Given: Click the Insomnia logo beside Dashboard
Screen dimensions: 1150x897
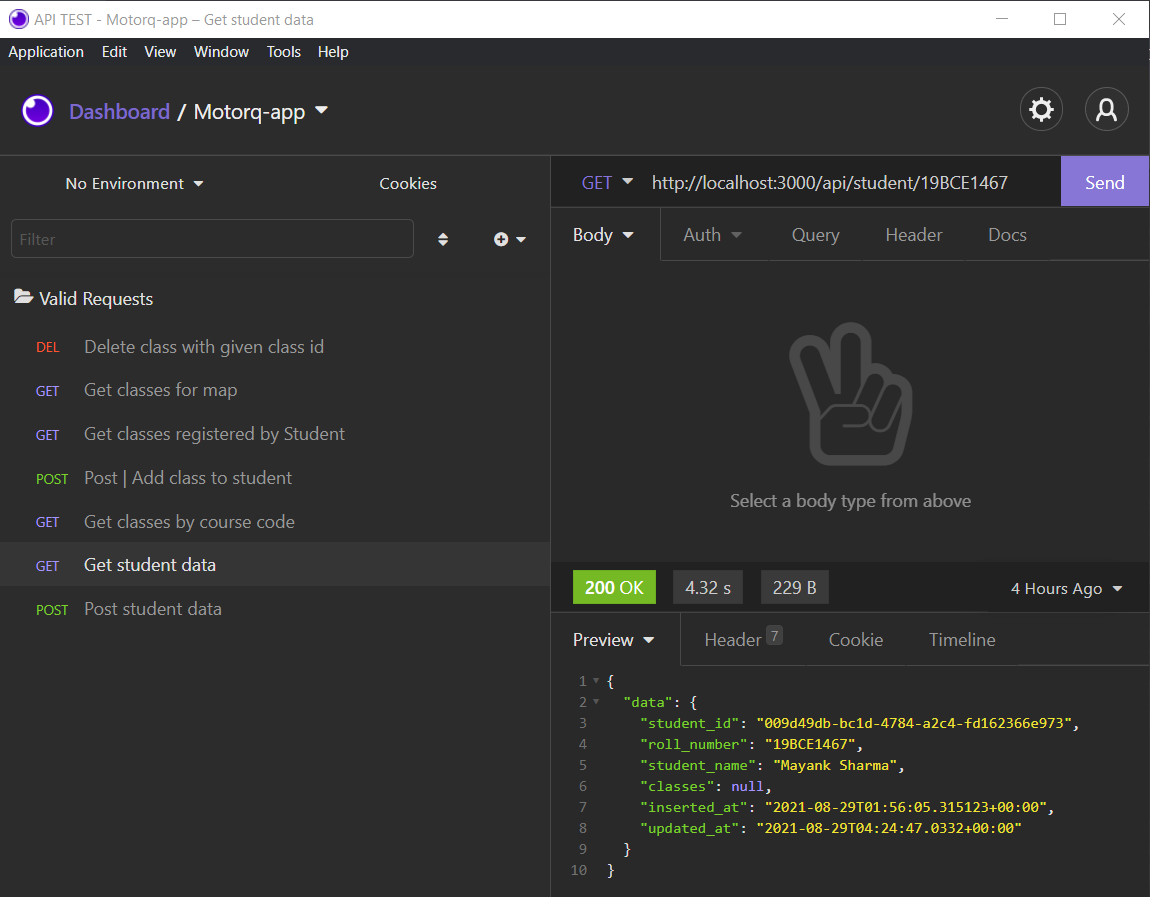Looking at the screenshot, I should 37,110.
